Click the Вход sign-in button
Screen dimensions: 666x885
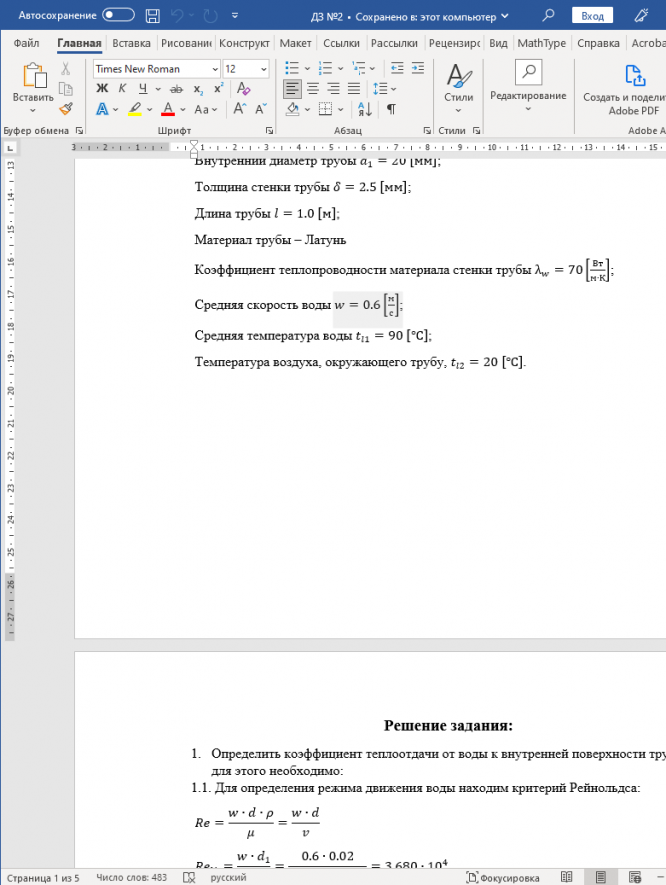click(x=592, y=16)
